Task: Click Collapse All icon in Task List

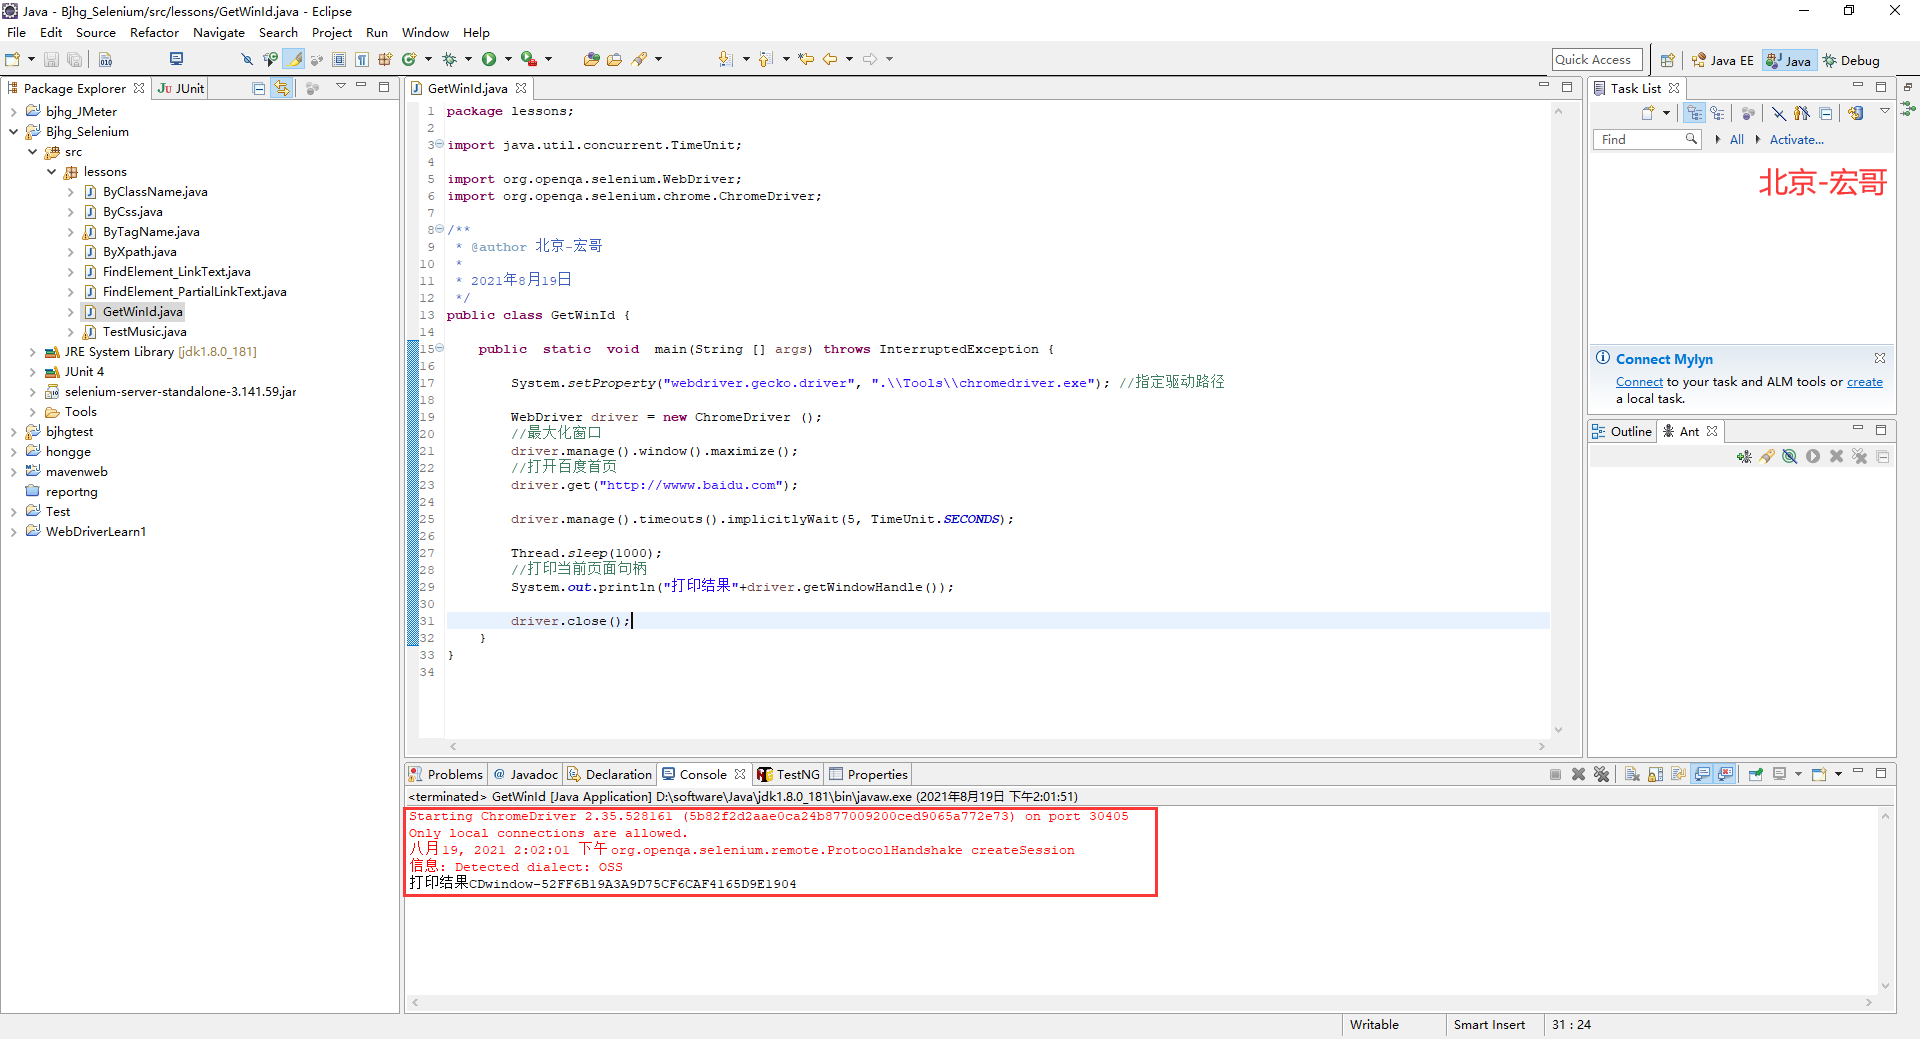Action: coord(1826,113)
